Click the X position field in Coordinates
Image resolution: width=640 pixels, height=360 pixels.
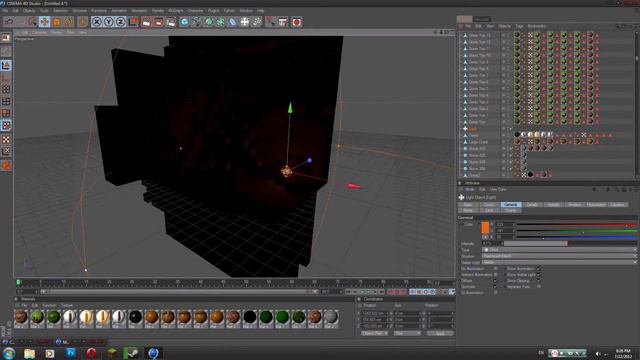pyautogui.click(x=375, y=313)
